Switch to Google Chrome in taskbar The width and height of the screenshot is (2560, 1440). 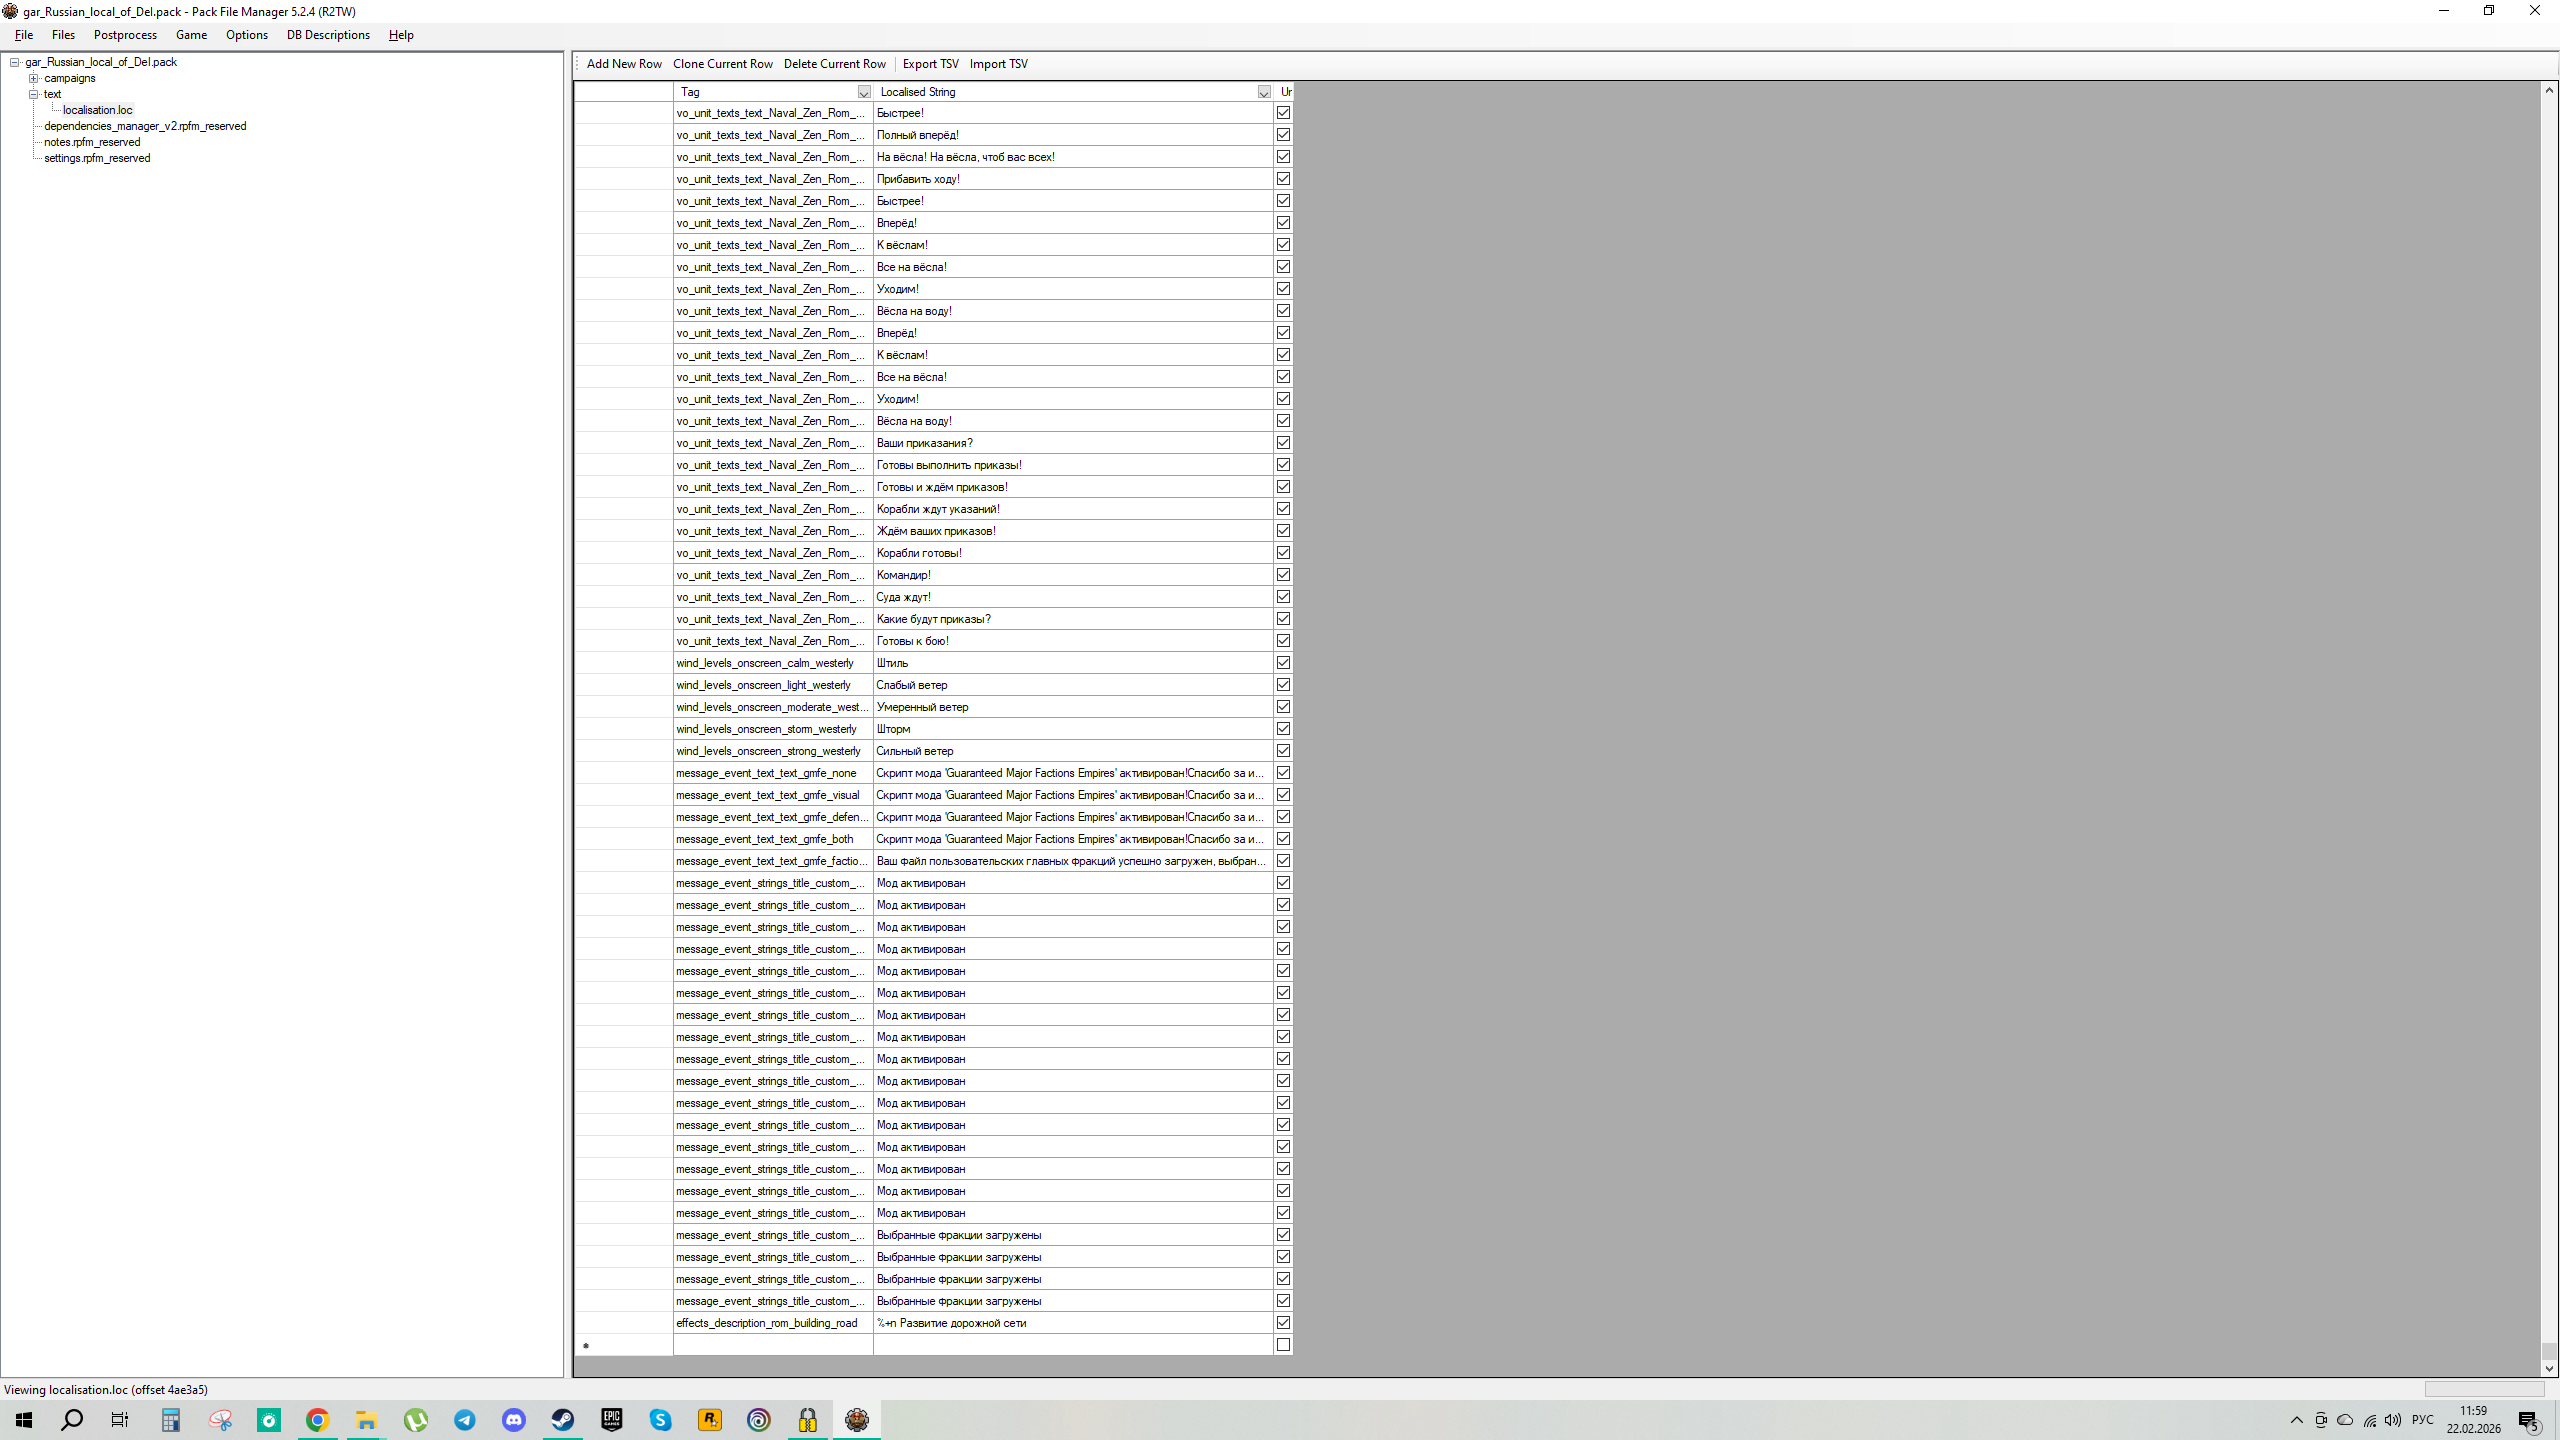[x=318, y=1420]
